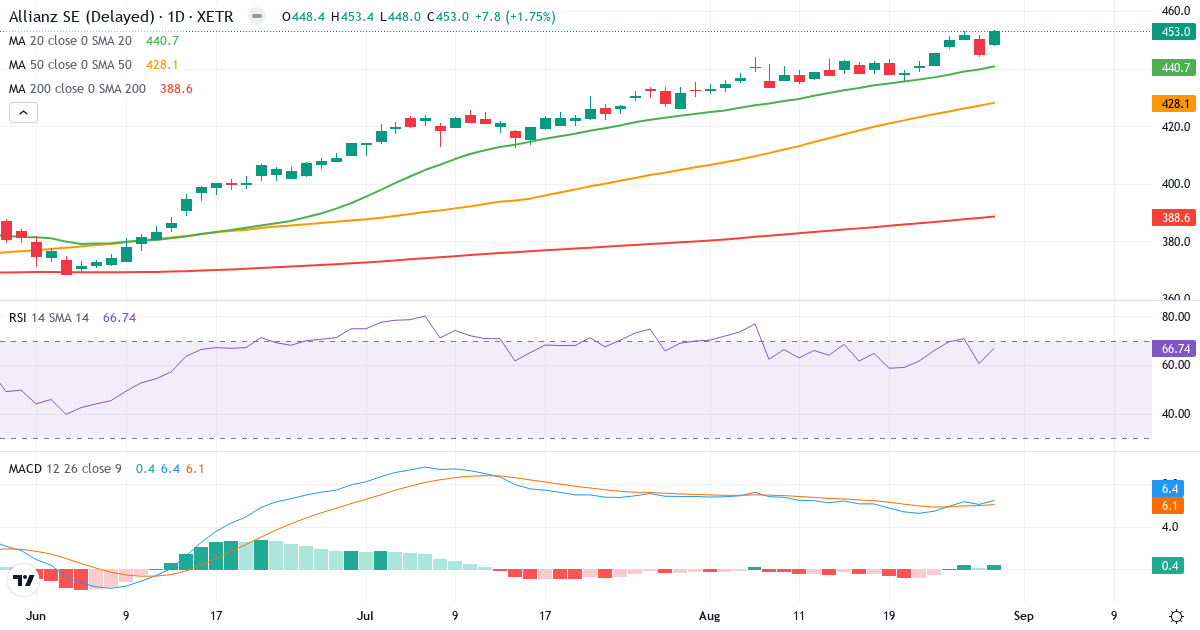Image resolution: width=1200 pixels, height=630 pixels.
Task: Click the green 440.7 MA price tag
Action: pyautogui.click(x=1175, y=67)
